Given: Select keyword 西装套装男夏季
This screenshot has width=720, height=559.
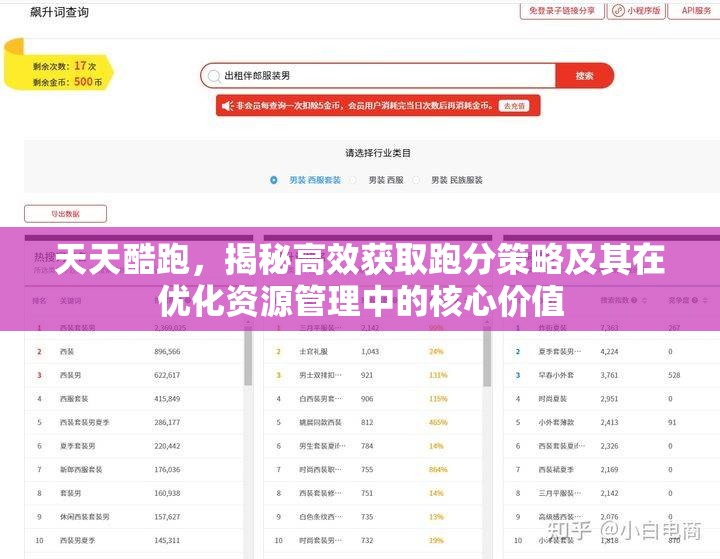Looking at the screenshot, I should coord(84,422).
